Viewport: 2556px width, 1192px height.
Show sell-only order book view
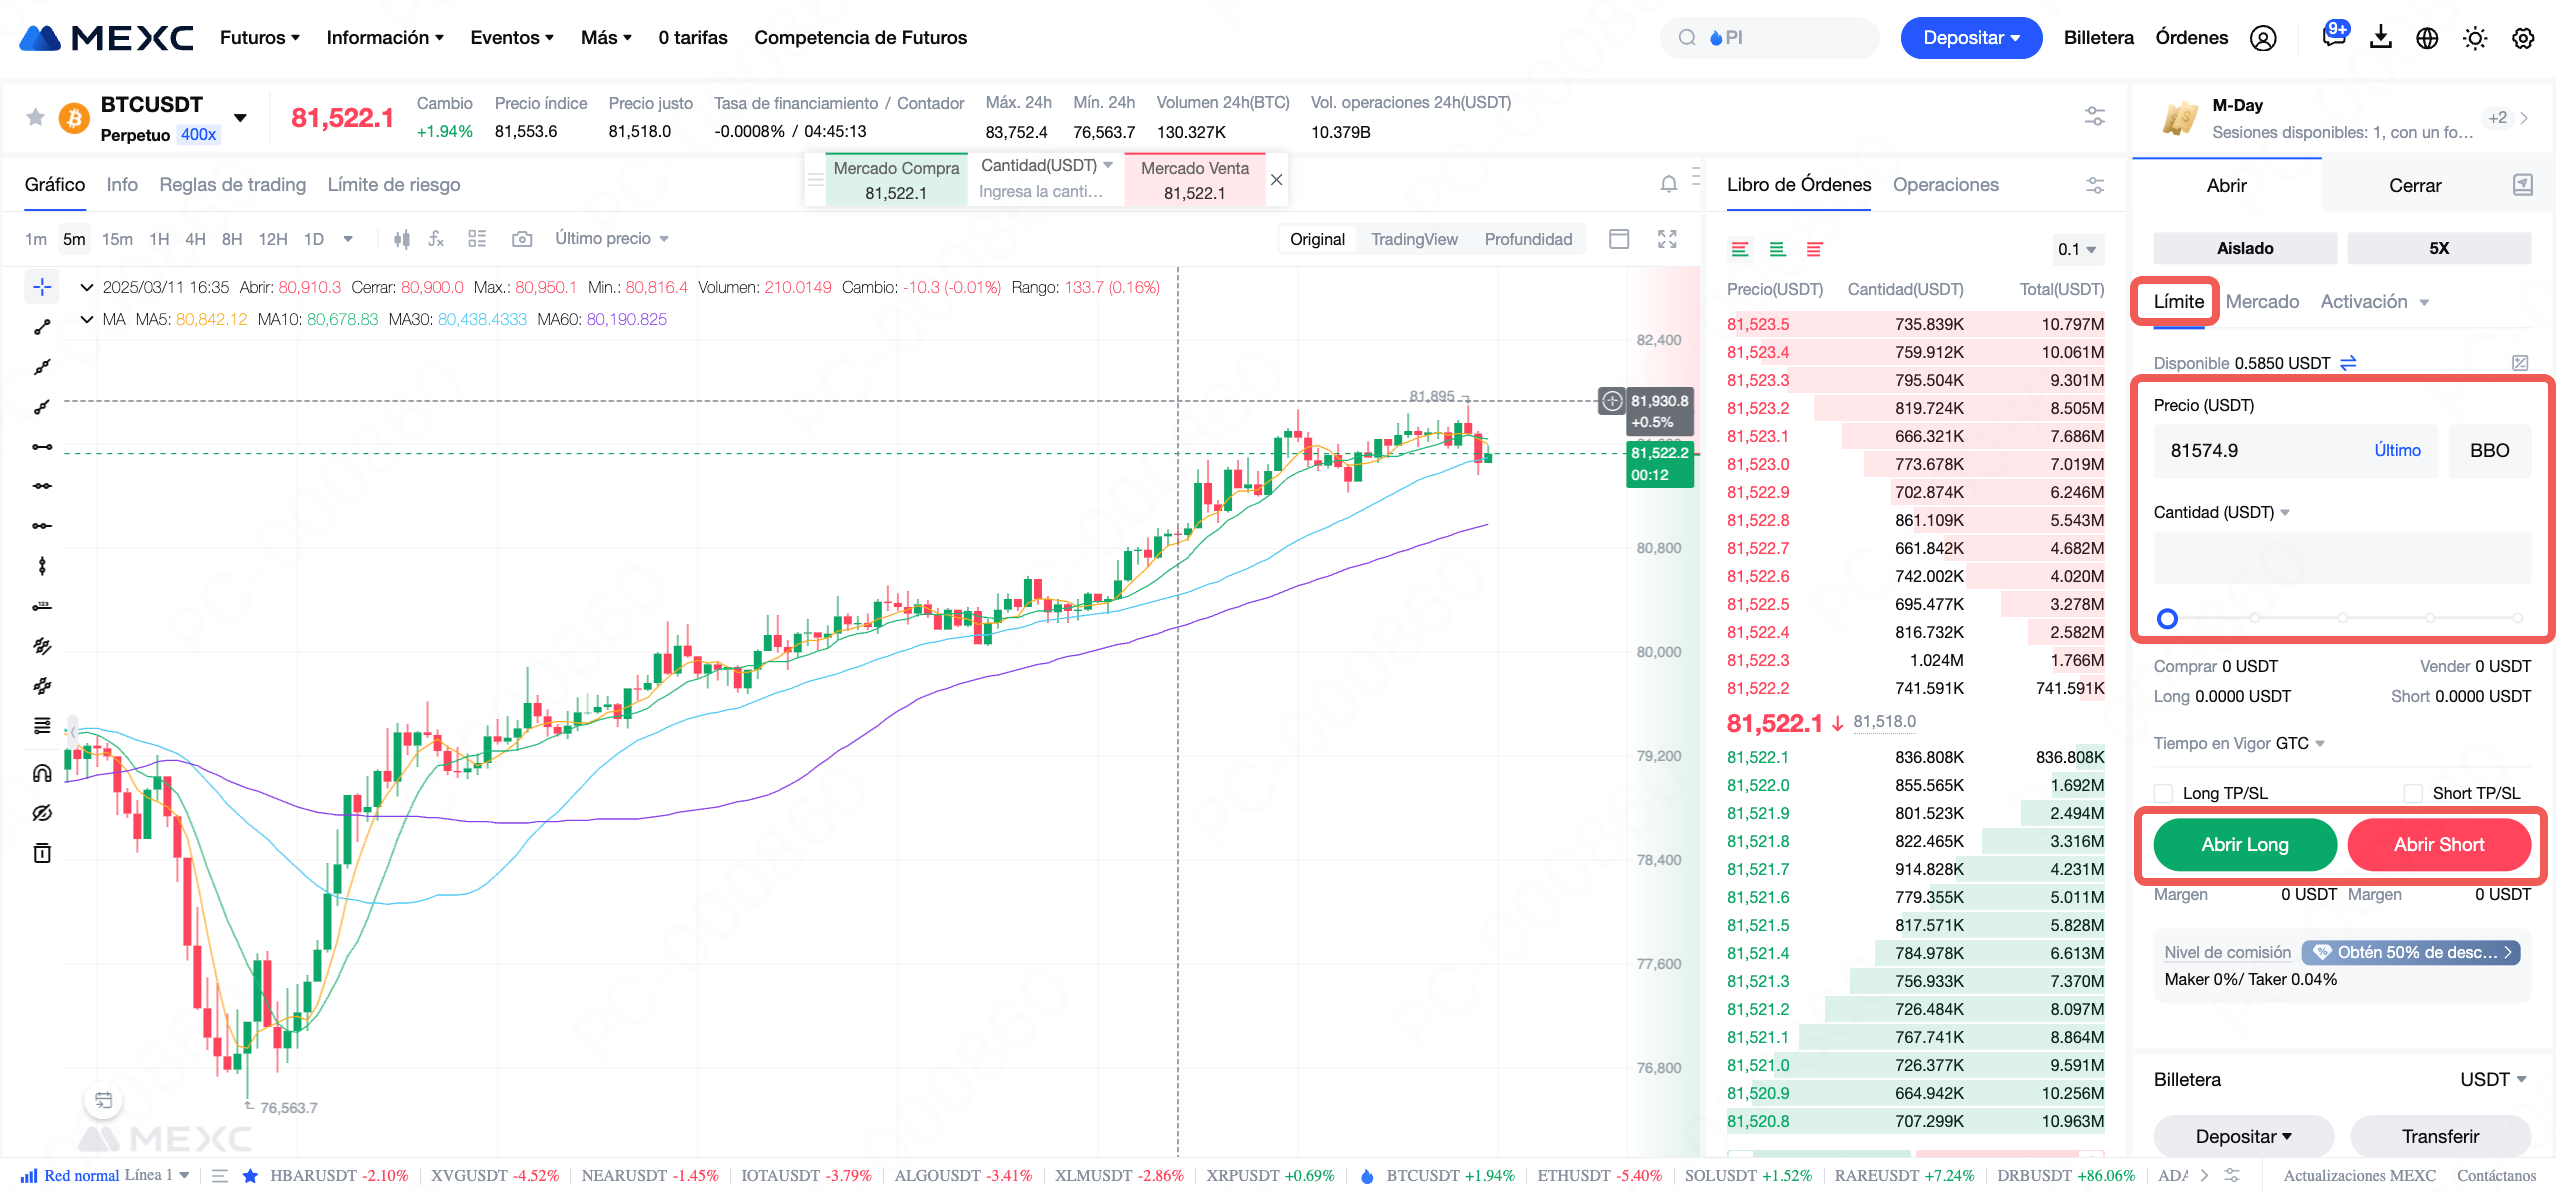pyautogui.click(x=1814, y=249)
